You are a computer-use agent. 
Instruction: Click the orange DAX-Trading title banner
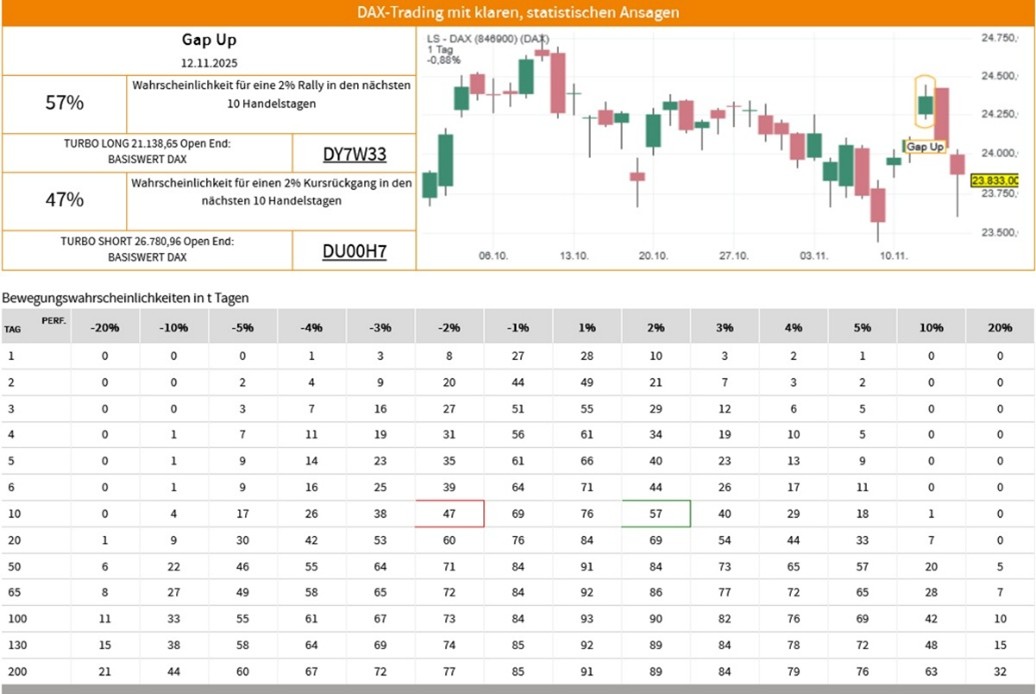coord(518,13)
